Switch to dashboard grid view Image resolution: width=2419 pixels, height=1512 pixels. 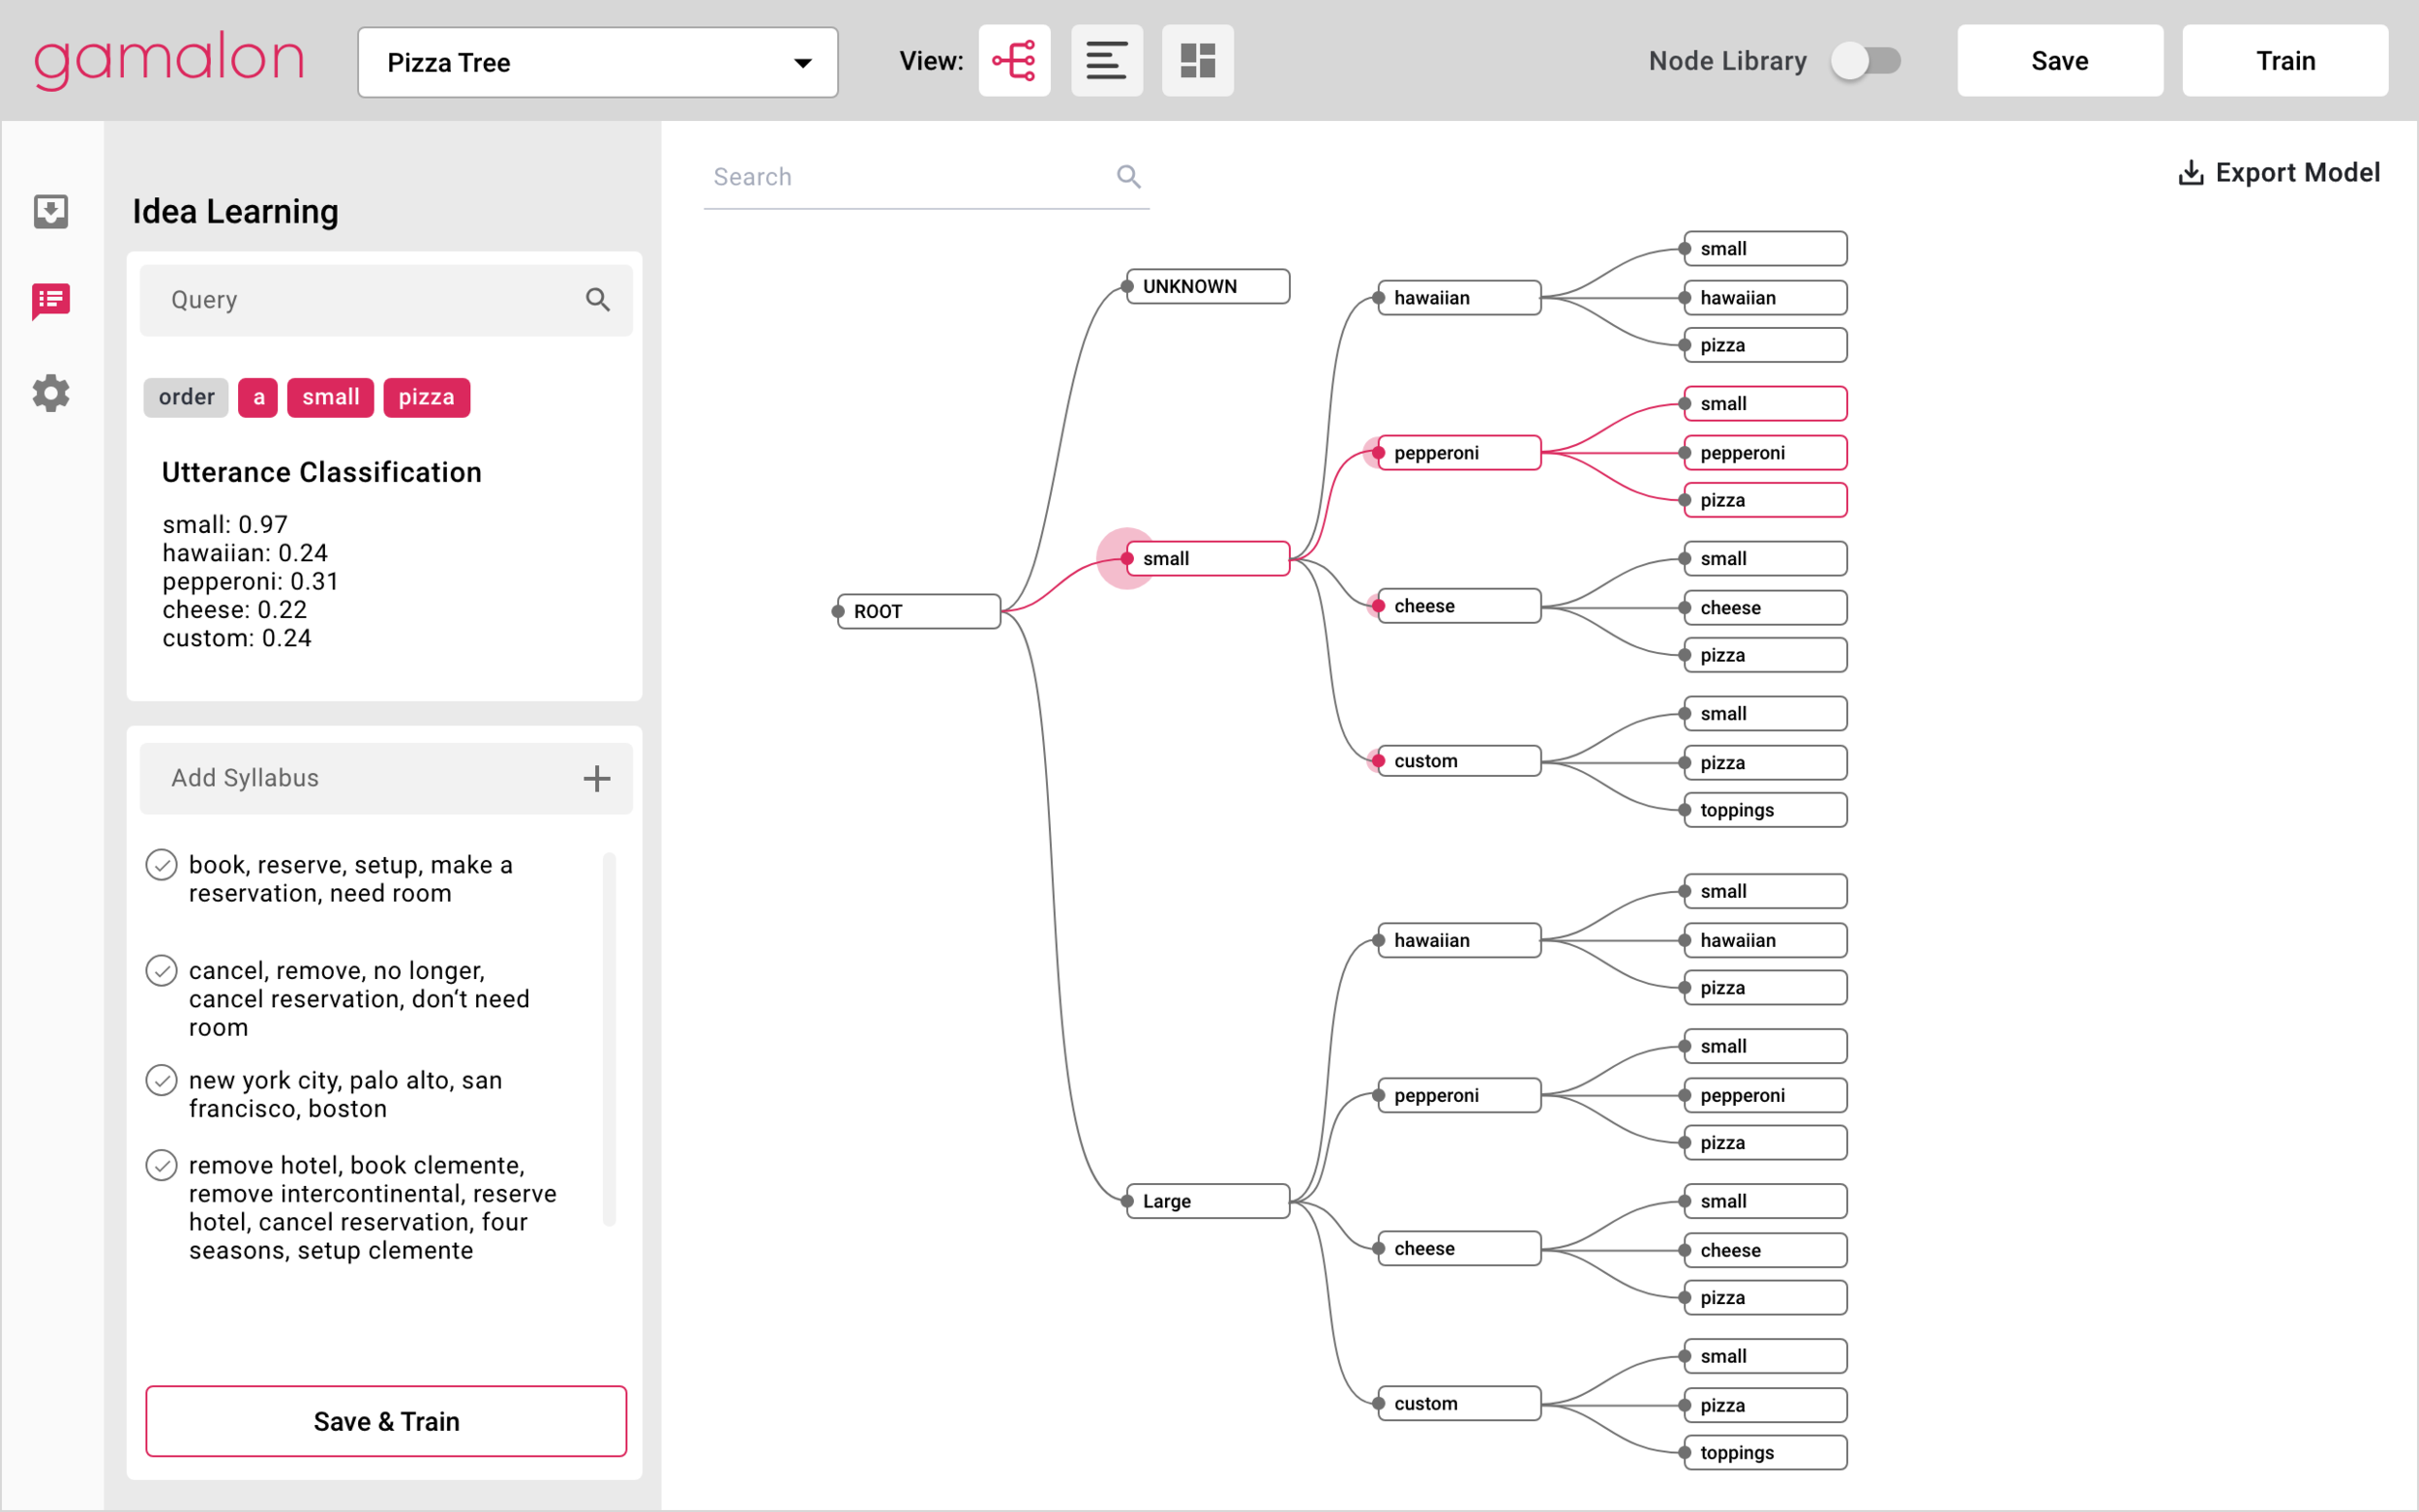(x=1197, y=61)
